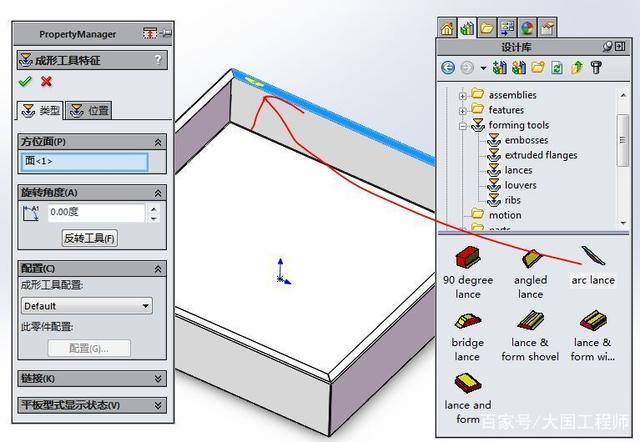The image size is (640, 442).
Task: Click the red X cancel icon
Action: click(x=47, y=82)
